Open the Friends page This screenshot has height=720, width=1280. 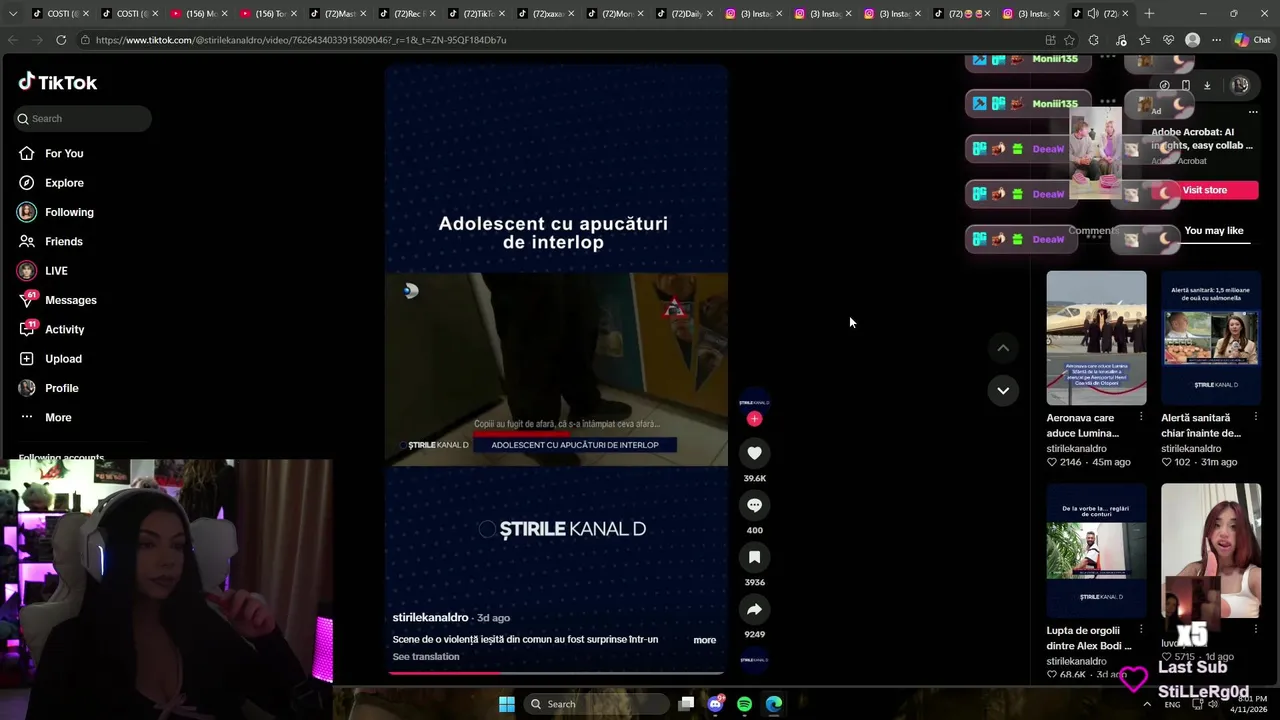tap(64, 241)
